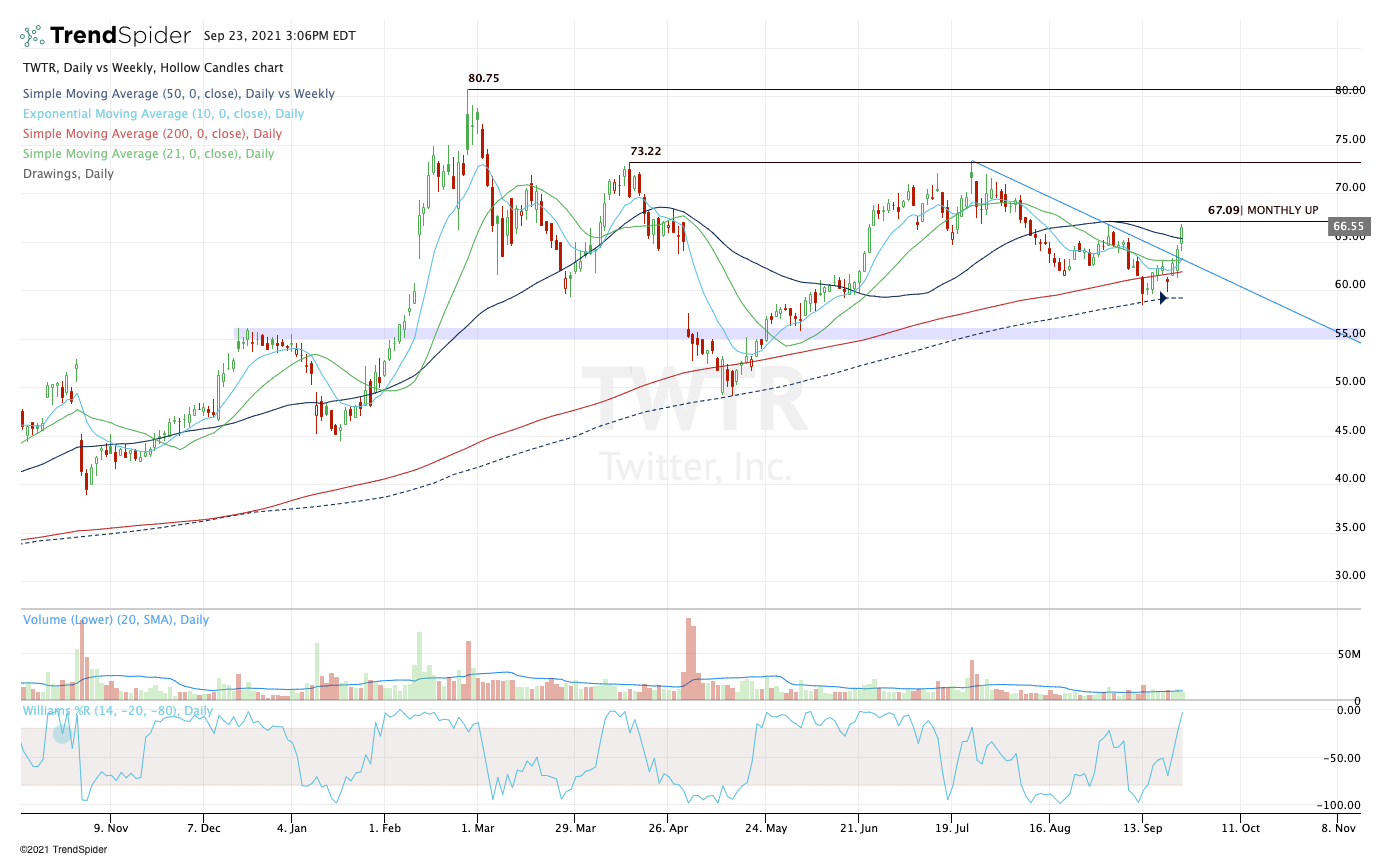Click the TrendSpider brand name
1391x859 pixels.
coord(120,36)
